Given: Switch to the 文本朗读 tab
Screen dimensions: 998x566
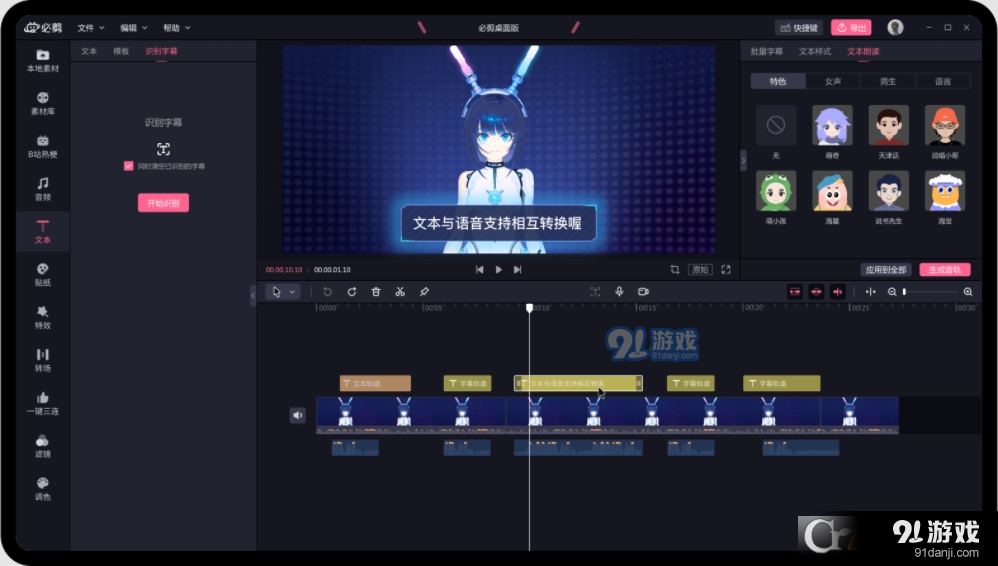Looking at the screenshot, I should (x=863, y=52).
